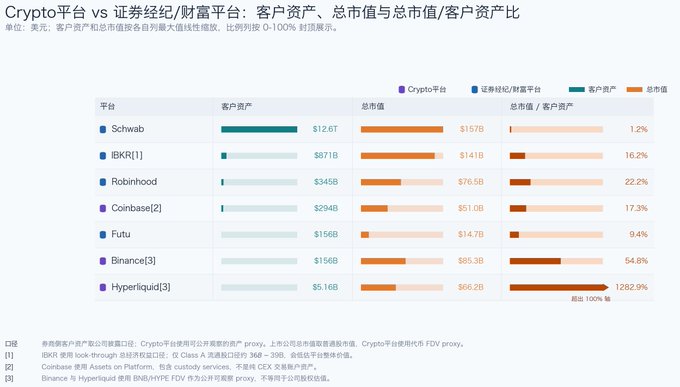The height and width of the screenshot is (387, 680).
Task: Click the Crypto平台 legend label
Action: pyautogui.click(x=427, y=89)
